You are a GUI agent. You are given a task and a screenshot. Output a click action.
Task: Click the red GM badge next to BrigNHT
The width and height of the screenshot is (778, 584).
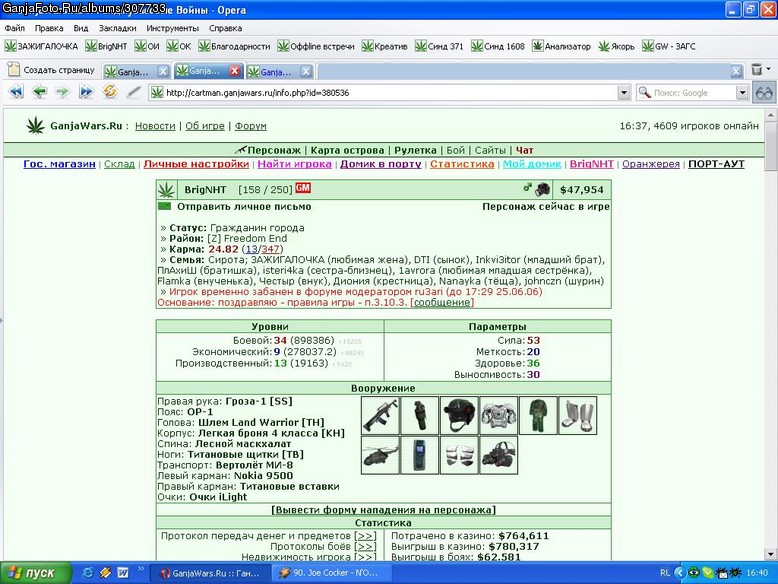pos(303,188)
